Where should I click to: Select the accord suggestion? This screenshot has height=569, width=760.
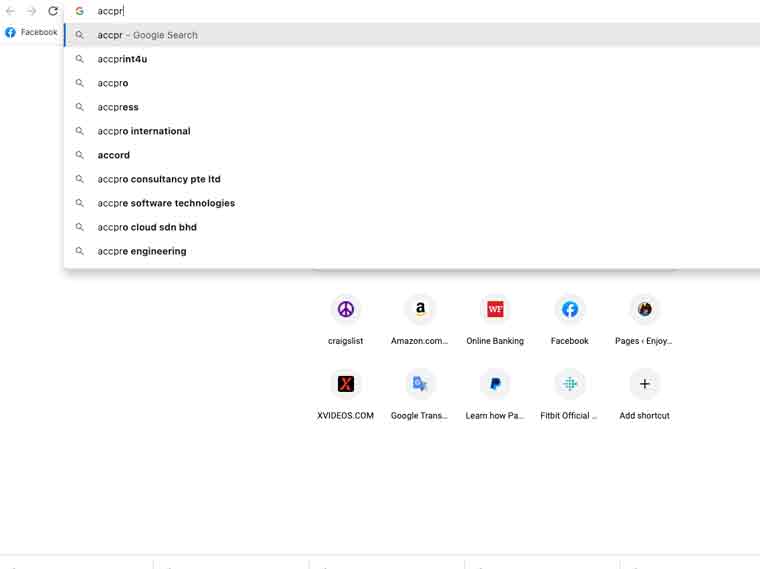114,155
